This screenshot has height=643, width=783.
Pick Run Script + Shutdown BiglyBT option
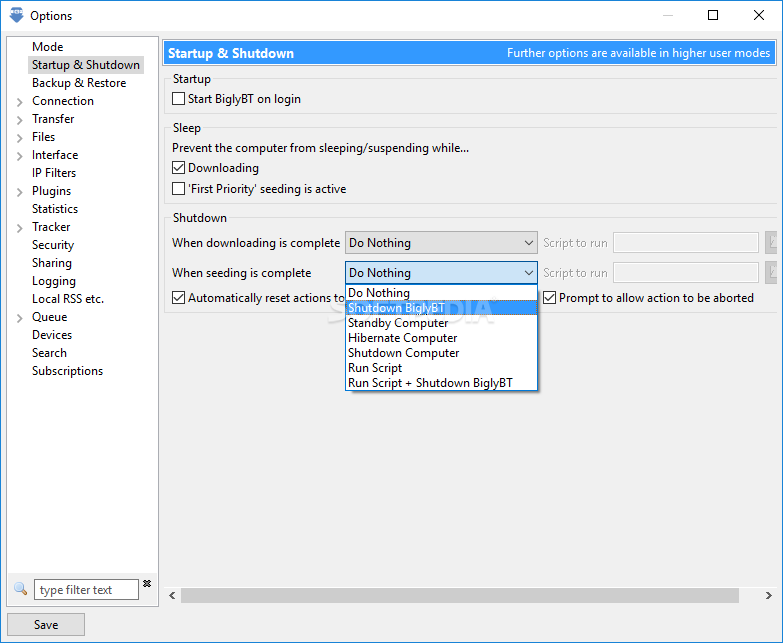click(441, 383)
